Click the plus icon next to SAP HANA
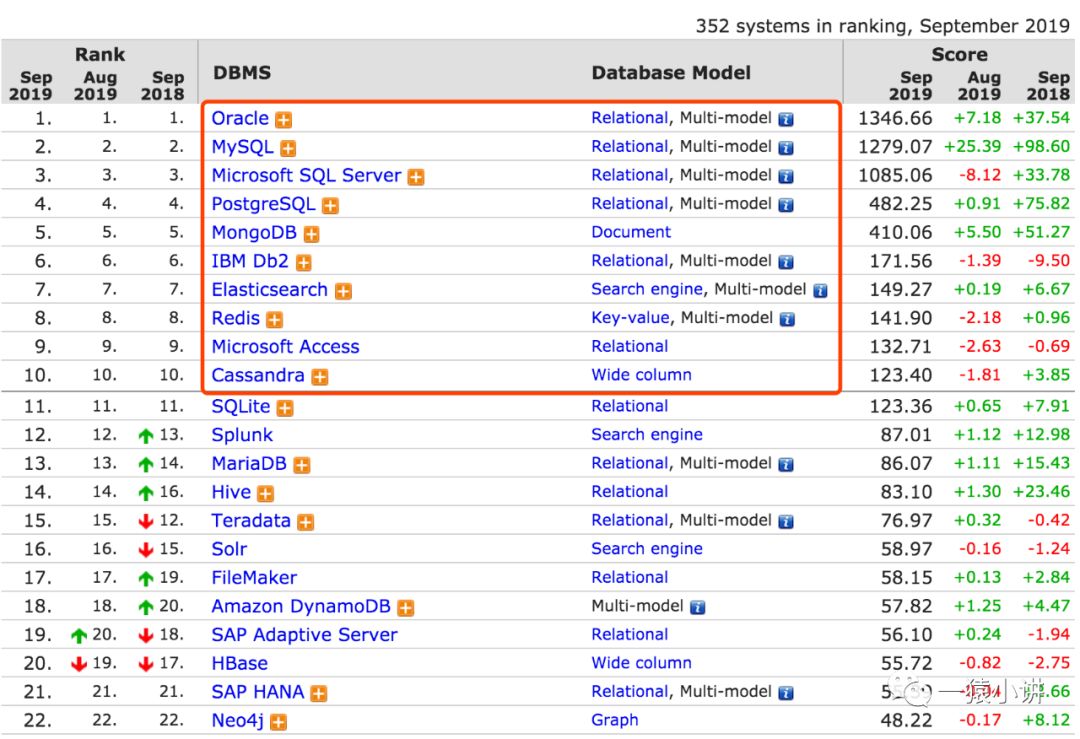 (x=319, y=693)
